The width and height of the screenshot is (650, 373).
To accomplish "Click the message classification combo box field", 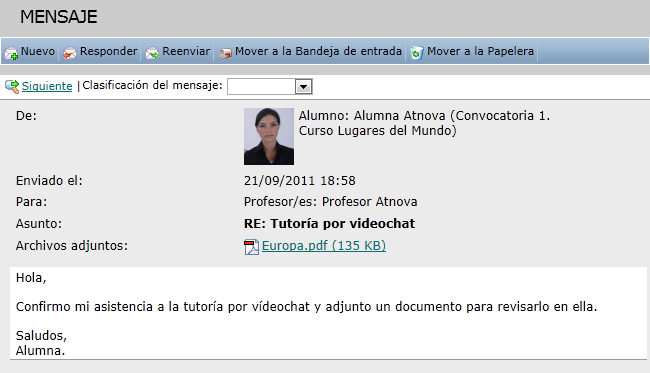I will point(269,87).
